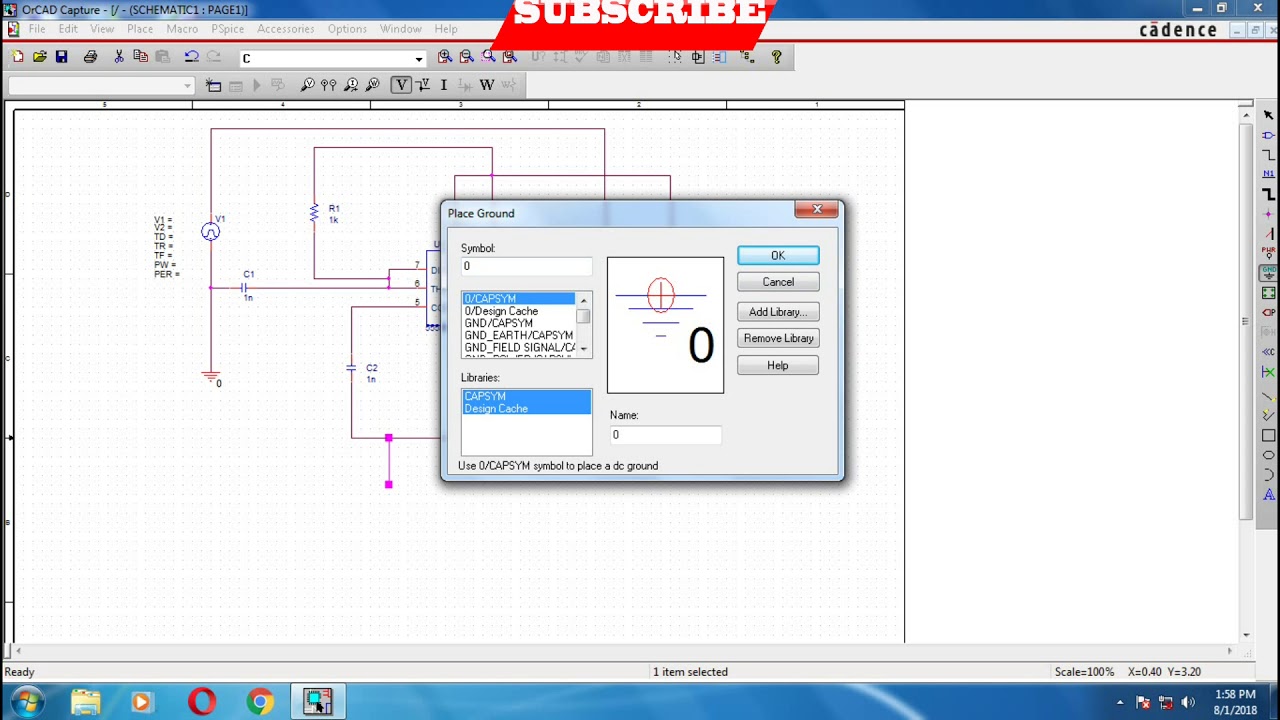Screen dimensions: 1280x720
Task: Click the Add Library button
Action: (x=778, y=312)
